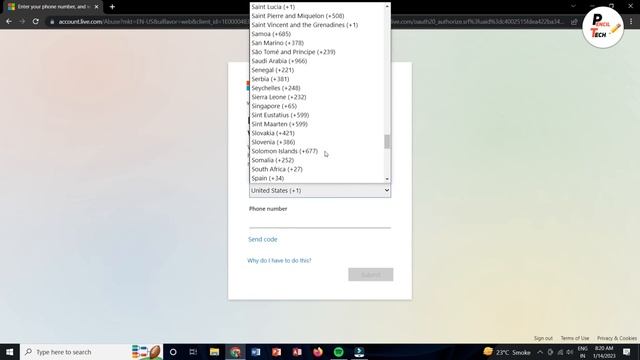Pick Singapore (+65) from dropdown
The width and height of the screenshot is (640, 360).
(x=317, y=106)
